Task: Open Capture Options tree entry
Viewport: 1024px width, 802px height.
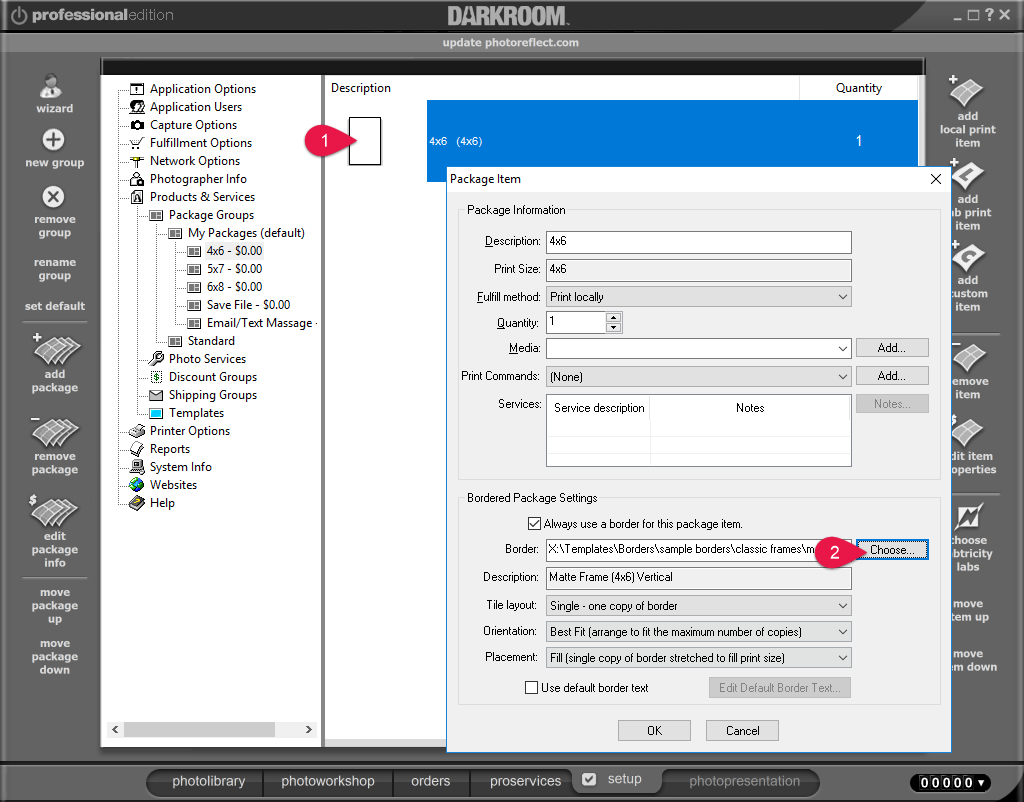Action: (x=193, y=125)
